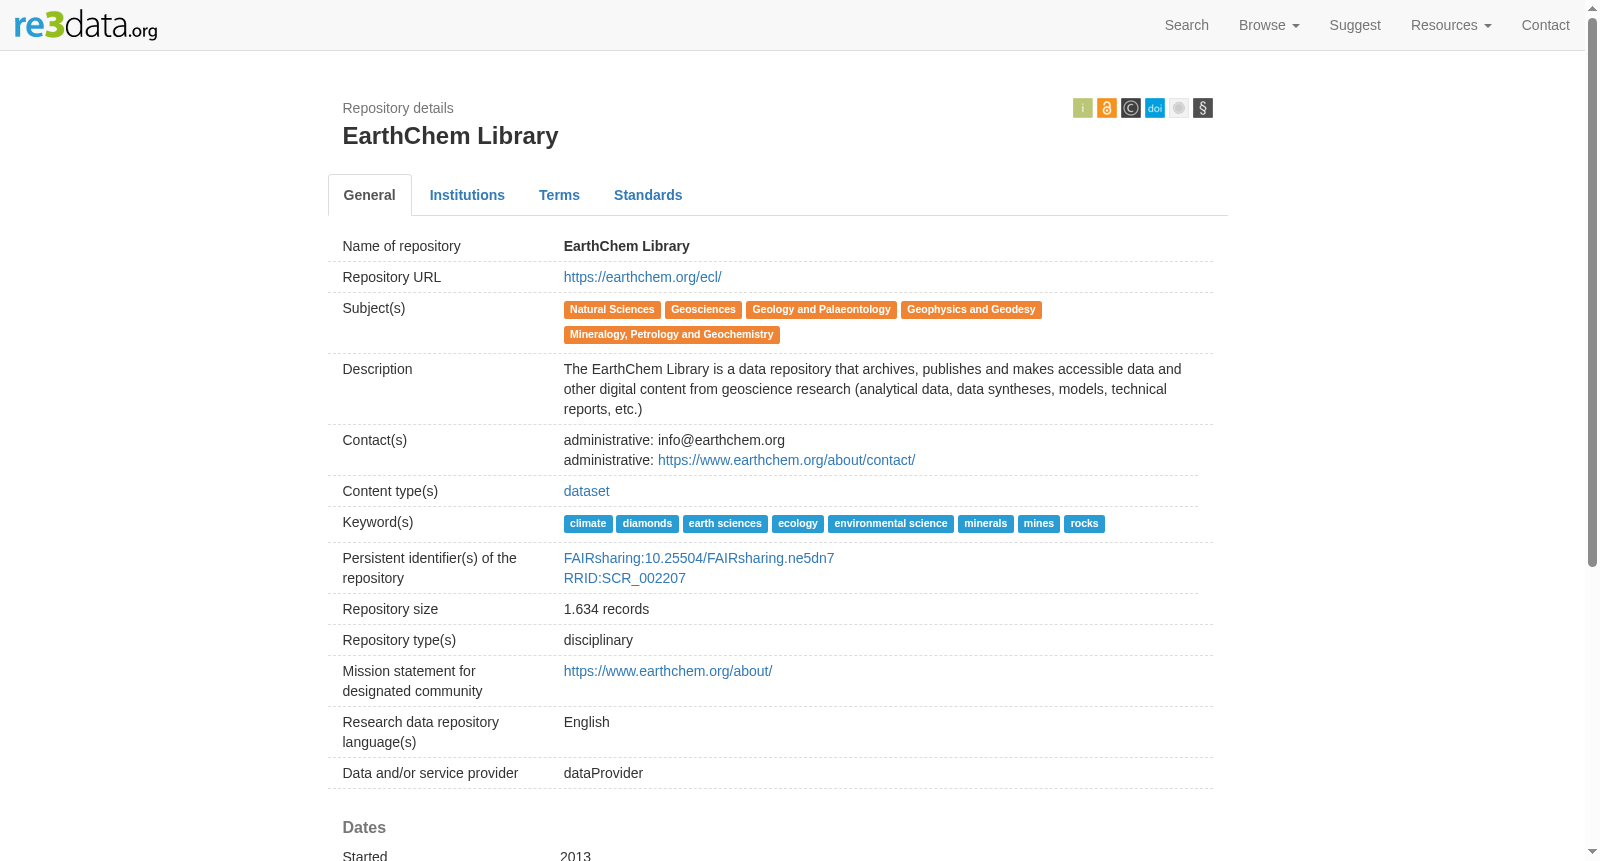Open the Suggest page
Screen dimensions: 1600x861
click(x=1355, y=25)
